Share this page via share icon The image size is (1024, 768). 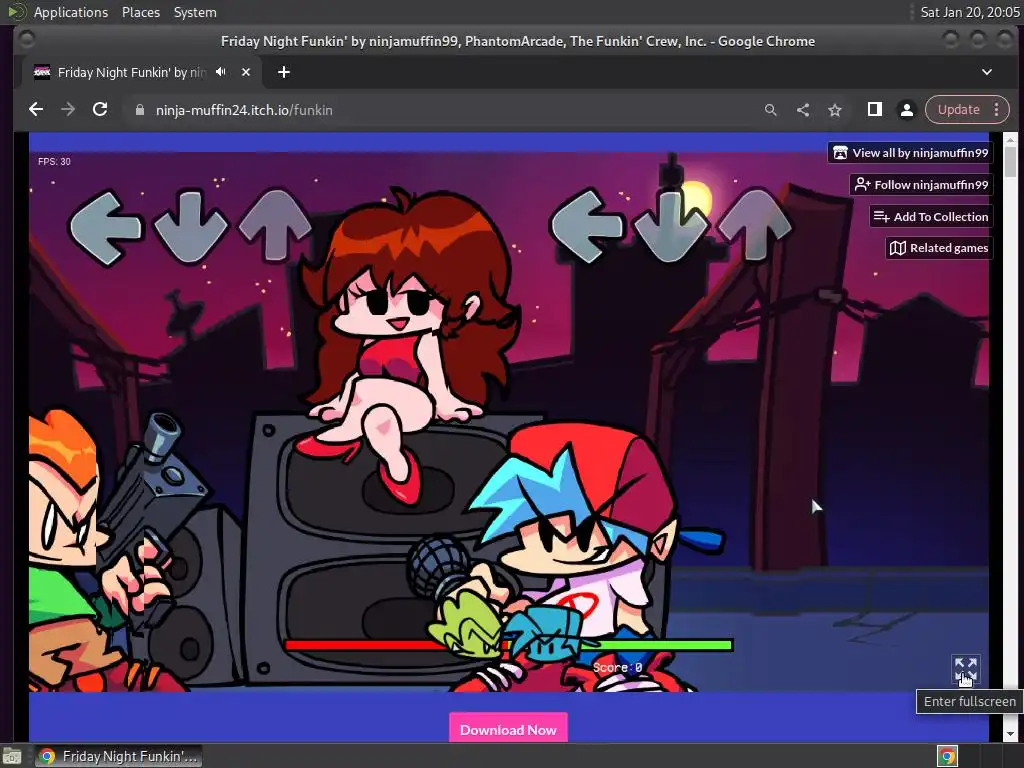click(803, 110)
